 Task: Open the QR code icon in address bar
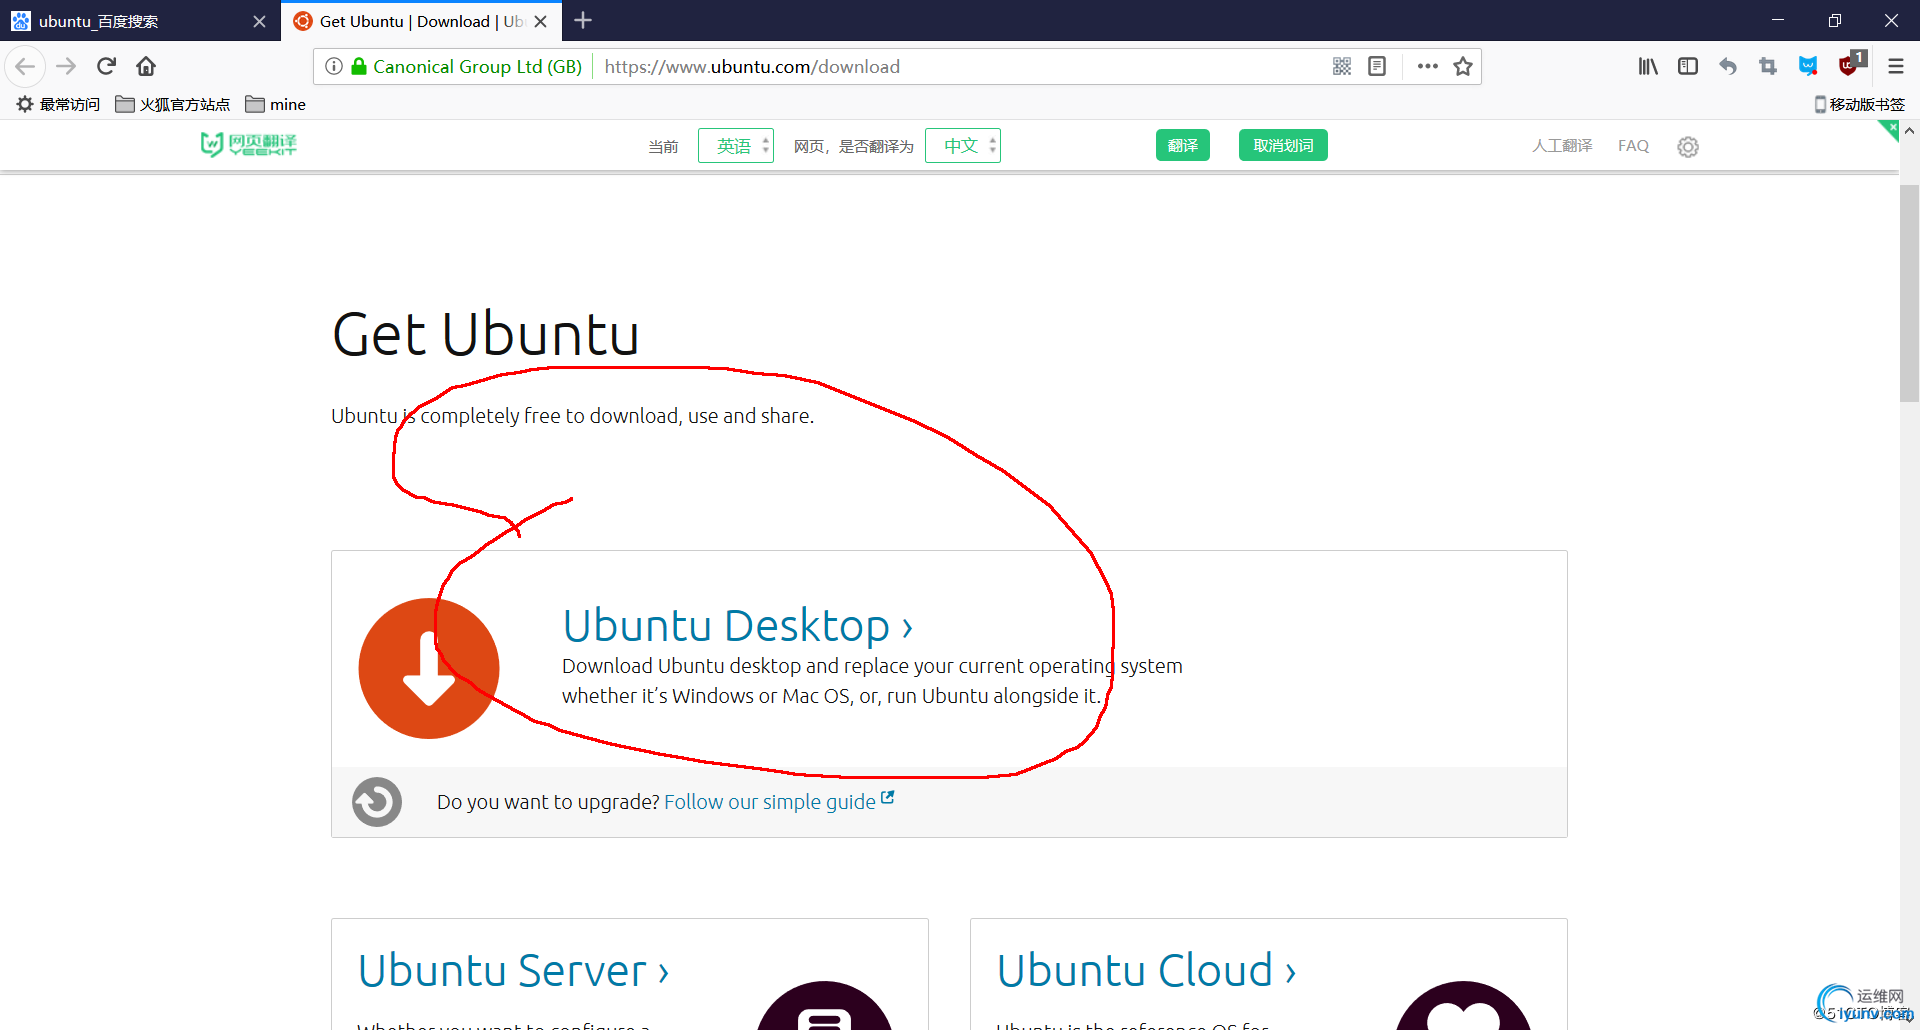[x=1342, y=67]
